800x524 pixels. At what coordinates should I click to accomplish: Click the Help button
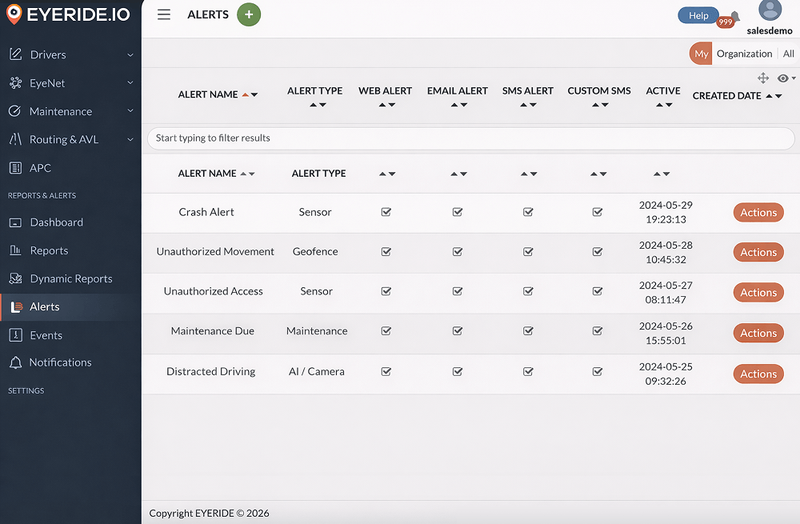[698, 15]
